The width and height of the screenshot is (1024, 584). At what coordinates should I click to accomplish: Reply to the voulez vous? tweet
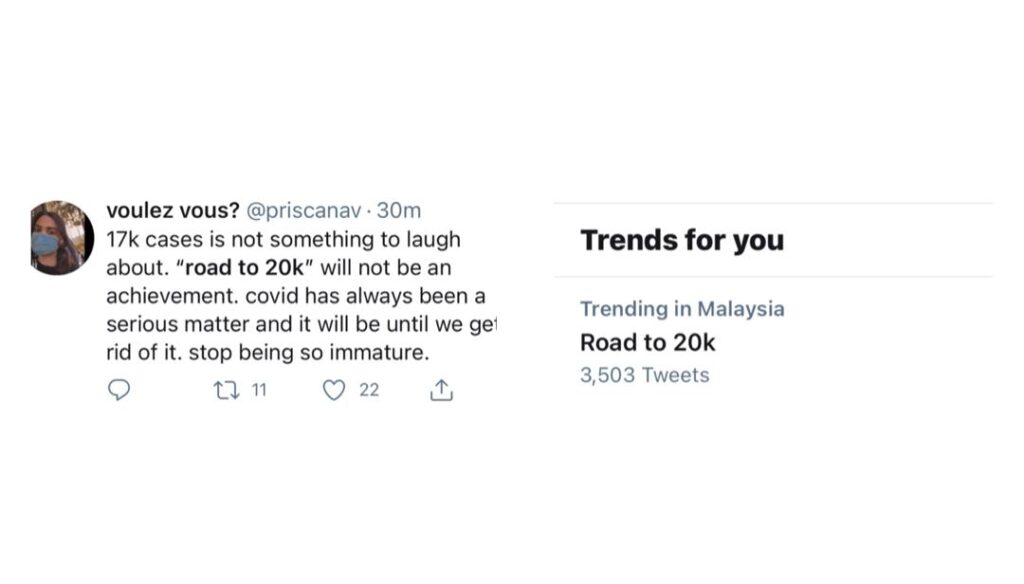coord(119,391)
